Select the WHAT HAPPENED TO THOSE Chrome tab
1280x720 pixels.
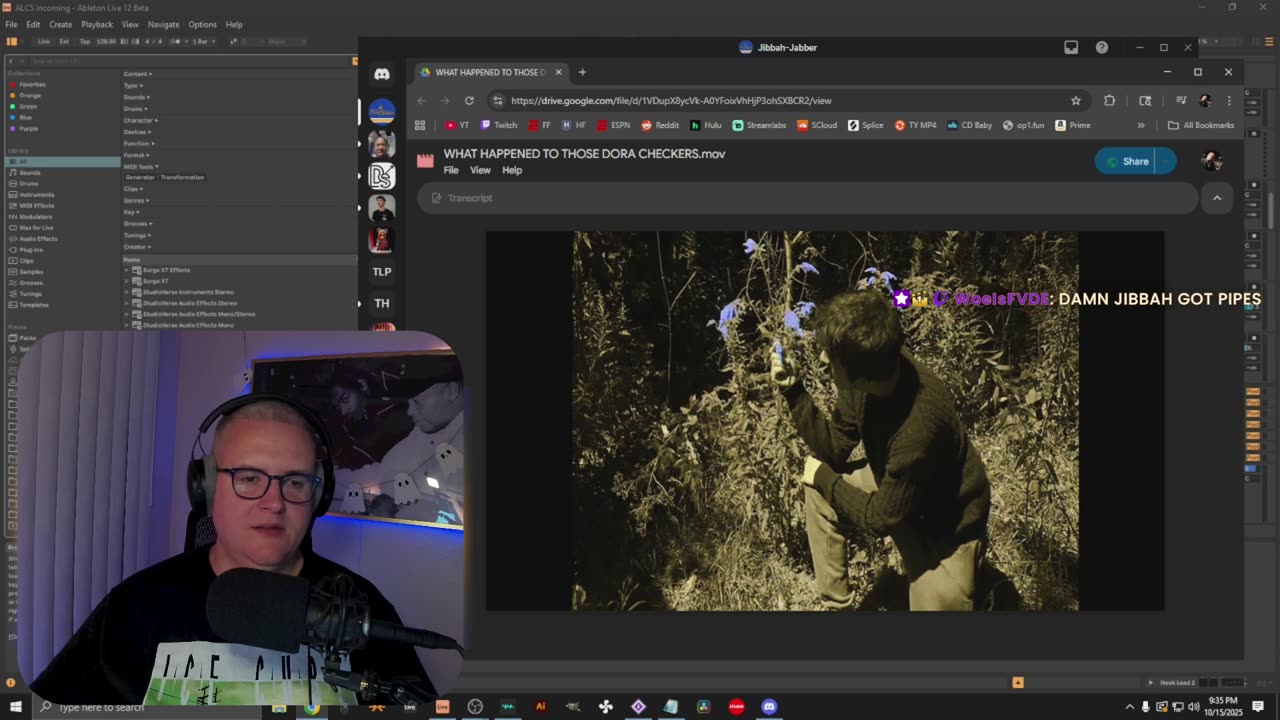490,72
